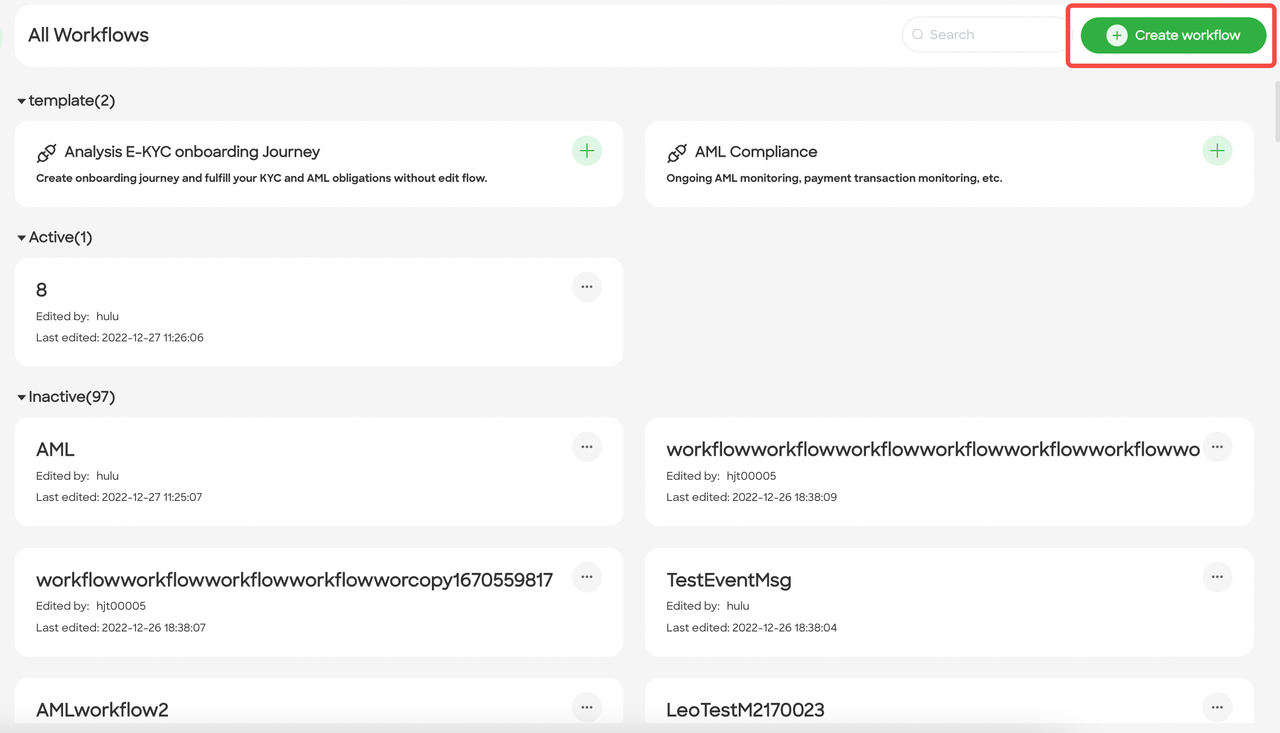Click the search magnifier icon

(x=917, y=34)
